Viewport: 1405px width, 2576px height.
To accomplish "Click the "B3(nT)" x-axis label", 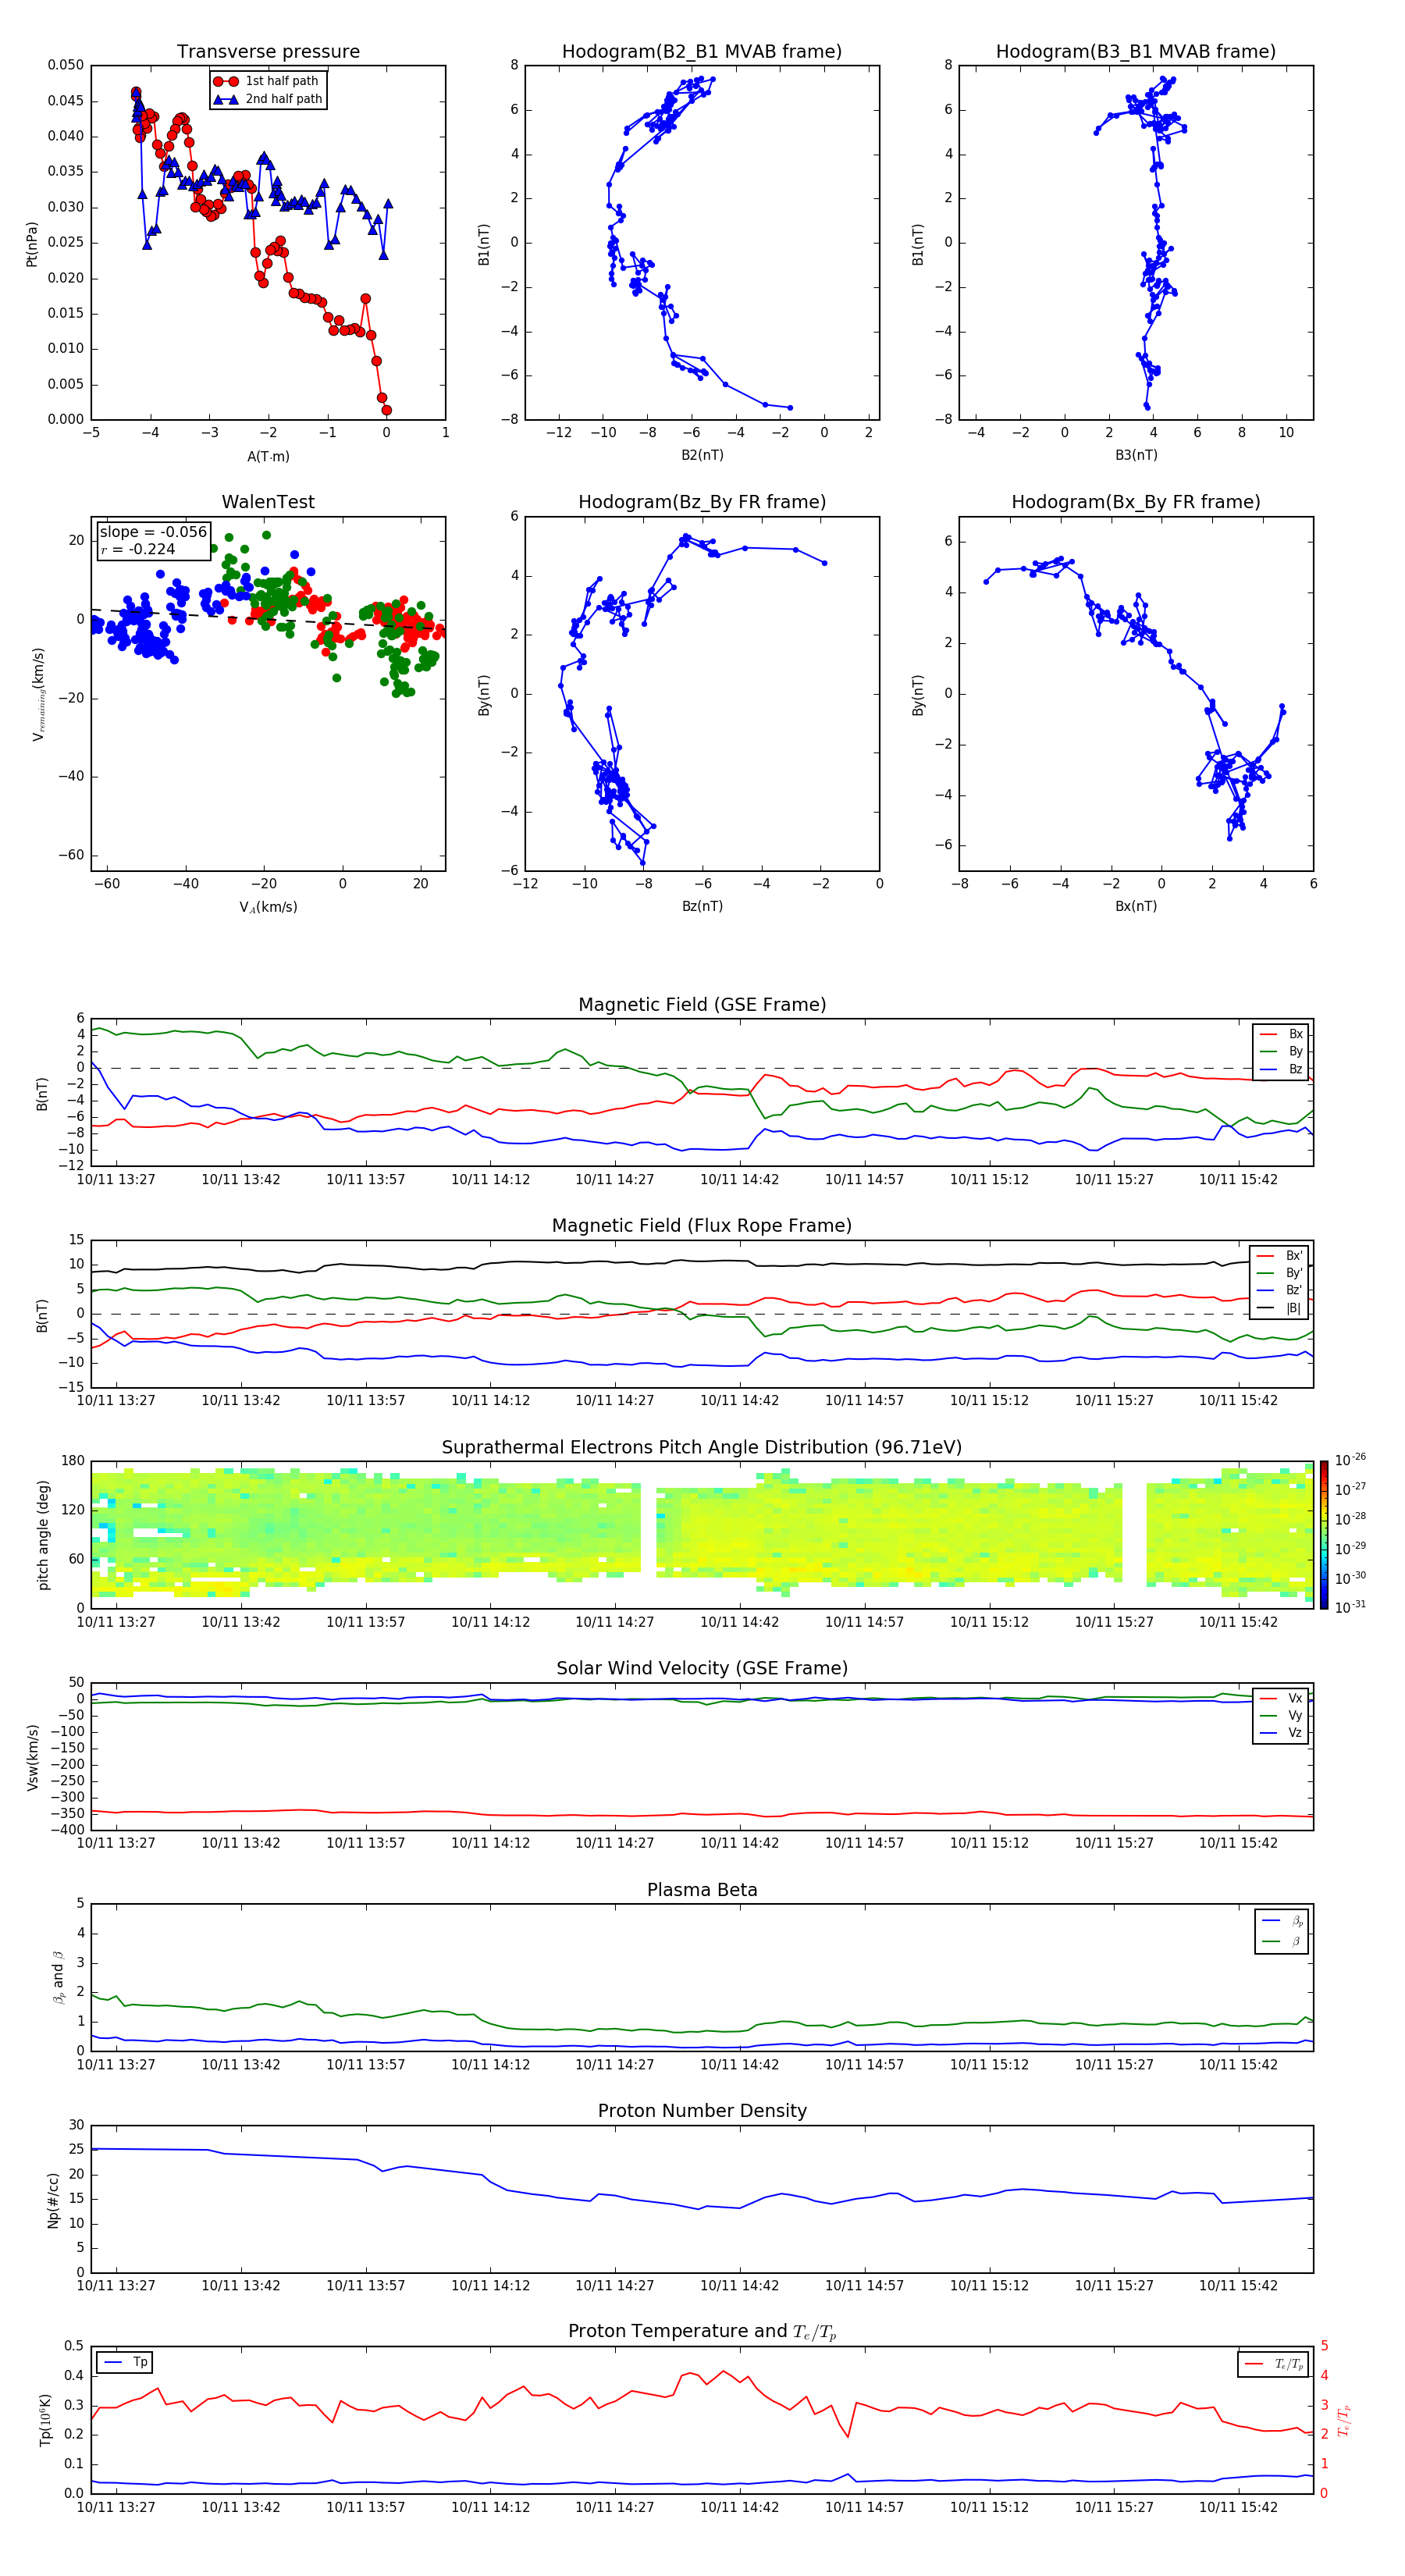I will click(1136, 455).
